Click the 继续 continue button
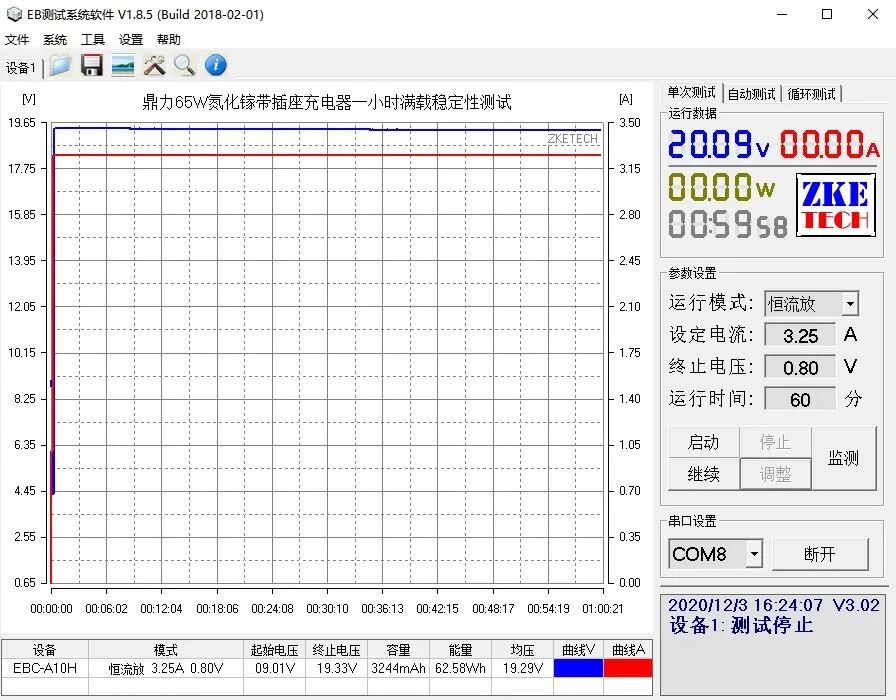This screenshot has height=700, width=896. pos(703,474)
